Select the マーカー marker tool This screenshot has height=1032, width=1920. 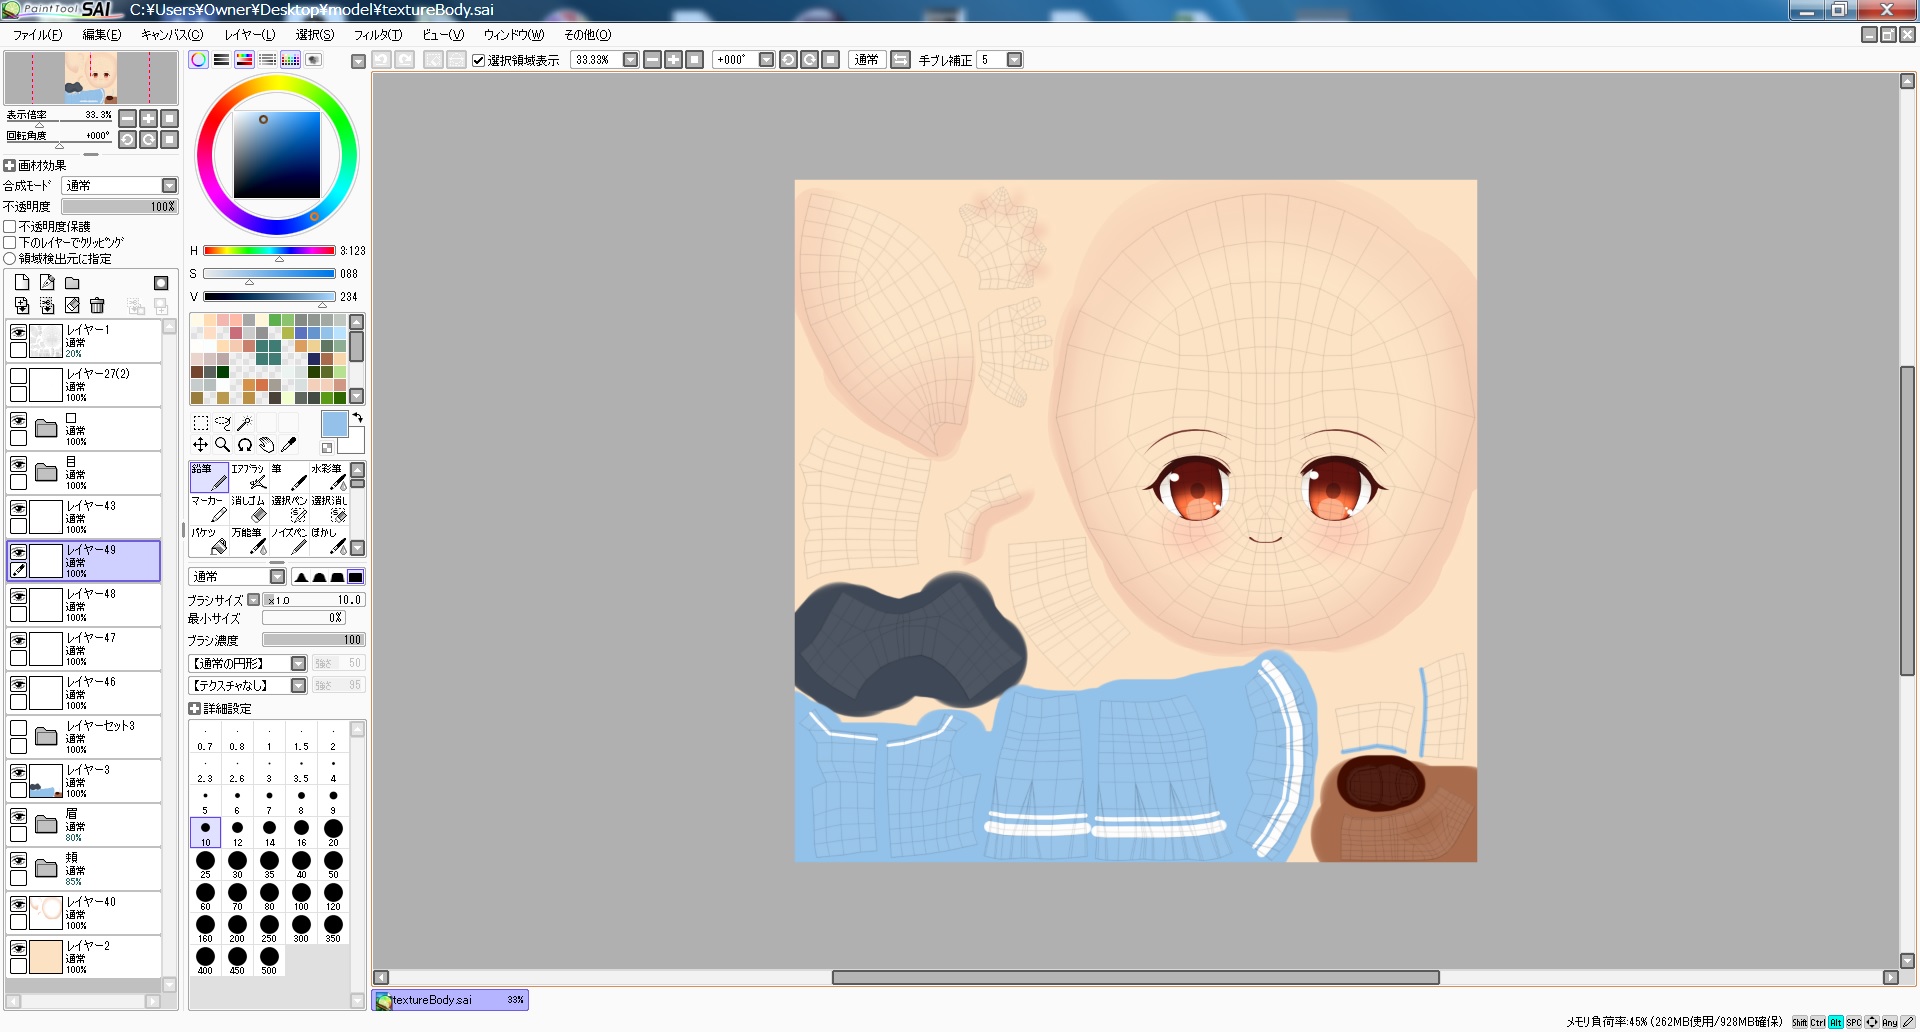209,509
